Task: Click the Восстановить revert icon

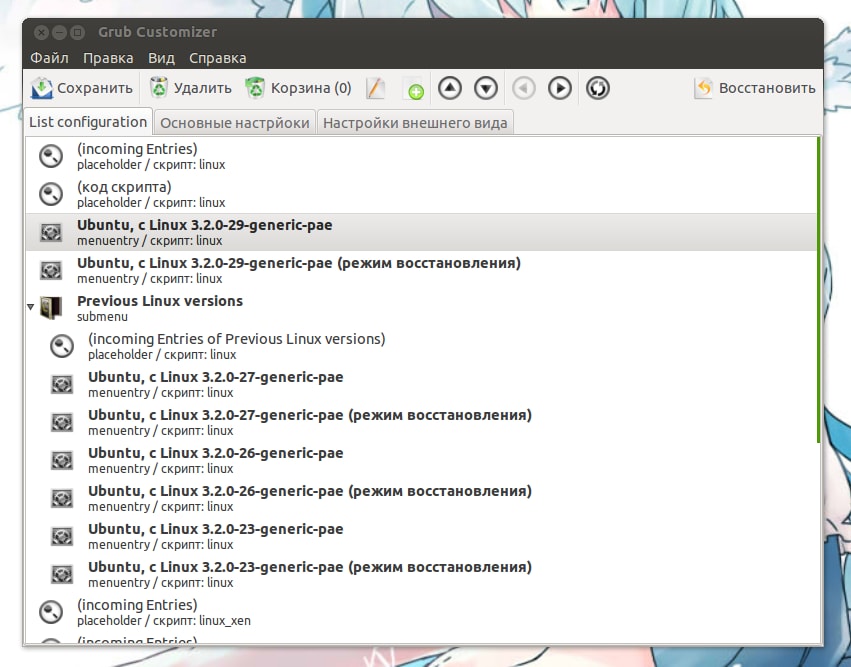Action: (703, 88)
